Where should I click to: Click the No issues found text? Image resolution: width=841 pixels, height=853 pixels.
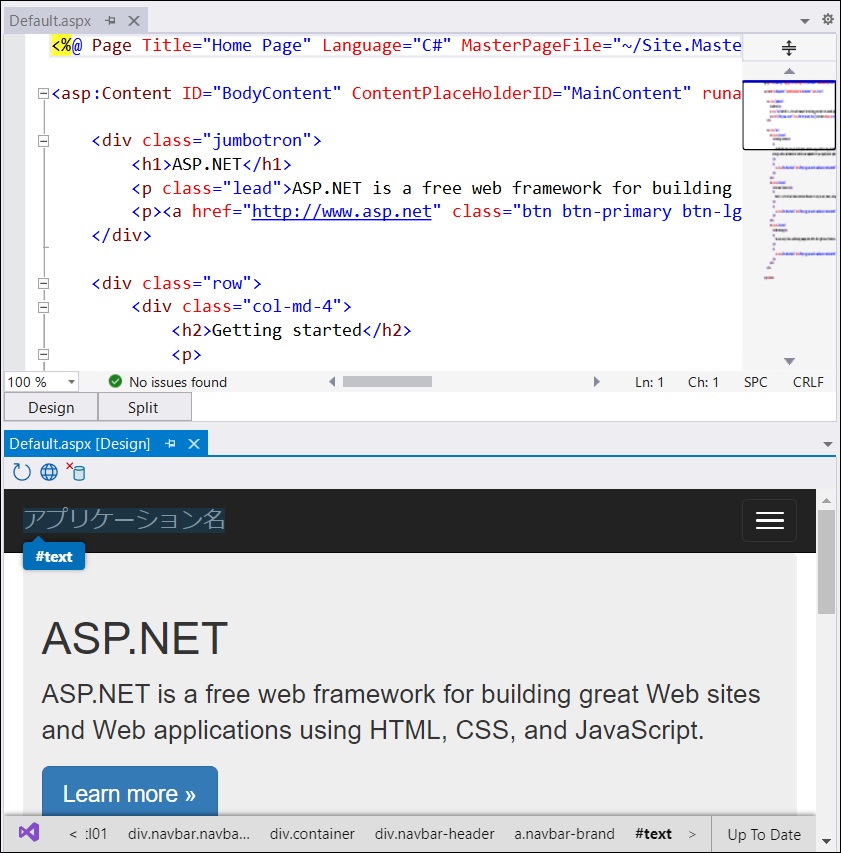(177, 382)
